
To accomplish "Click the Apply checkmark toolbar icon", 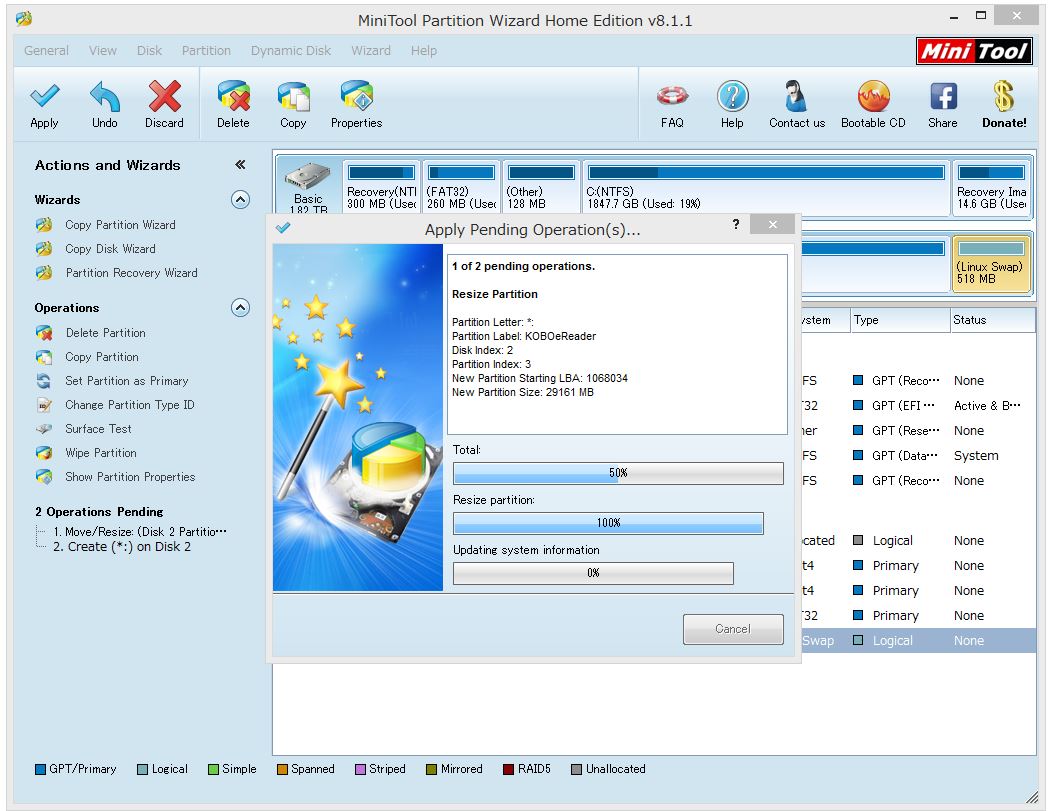I will [x=44, y=96].
